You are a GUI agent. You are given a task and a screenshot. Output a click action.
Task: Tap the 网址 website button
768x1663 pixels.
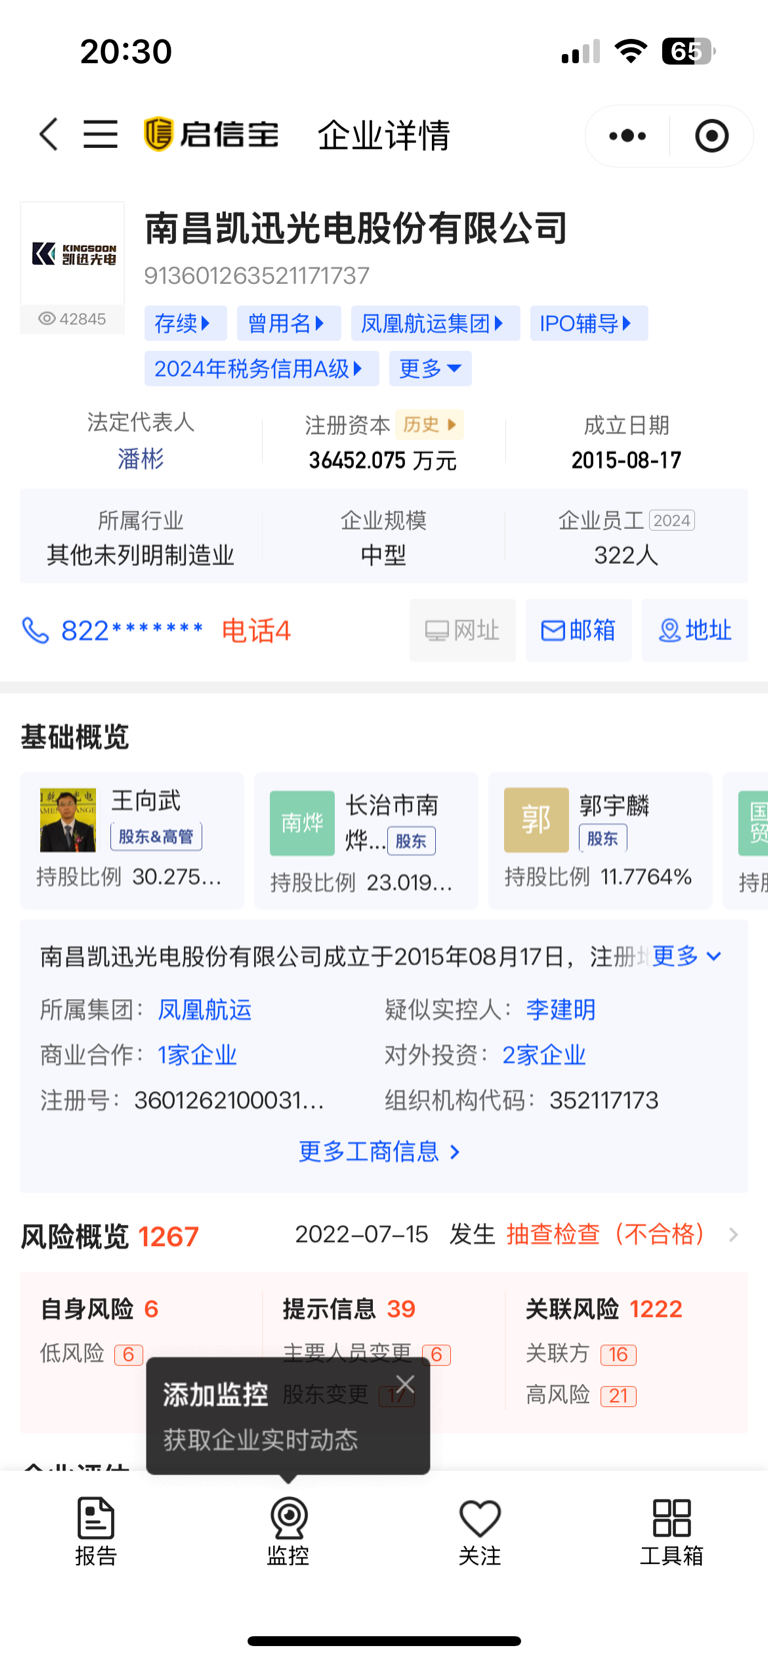coord(462,630)
